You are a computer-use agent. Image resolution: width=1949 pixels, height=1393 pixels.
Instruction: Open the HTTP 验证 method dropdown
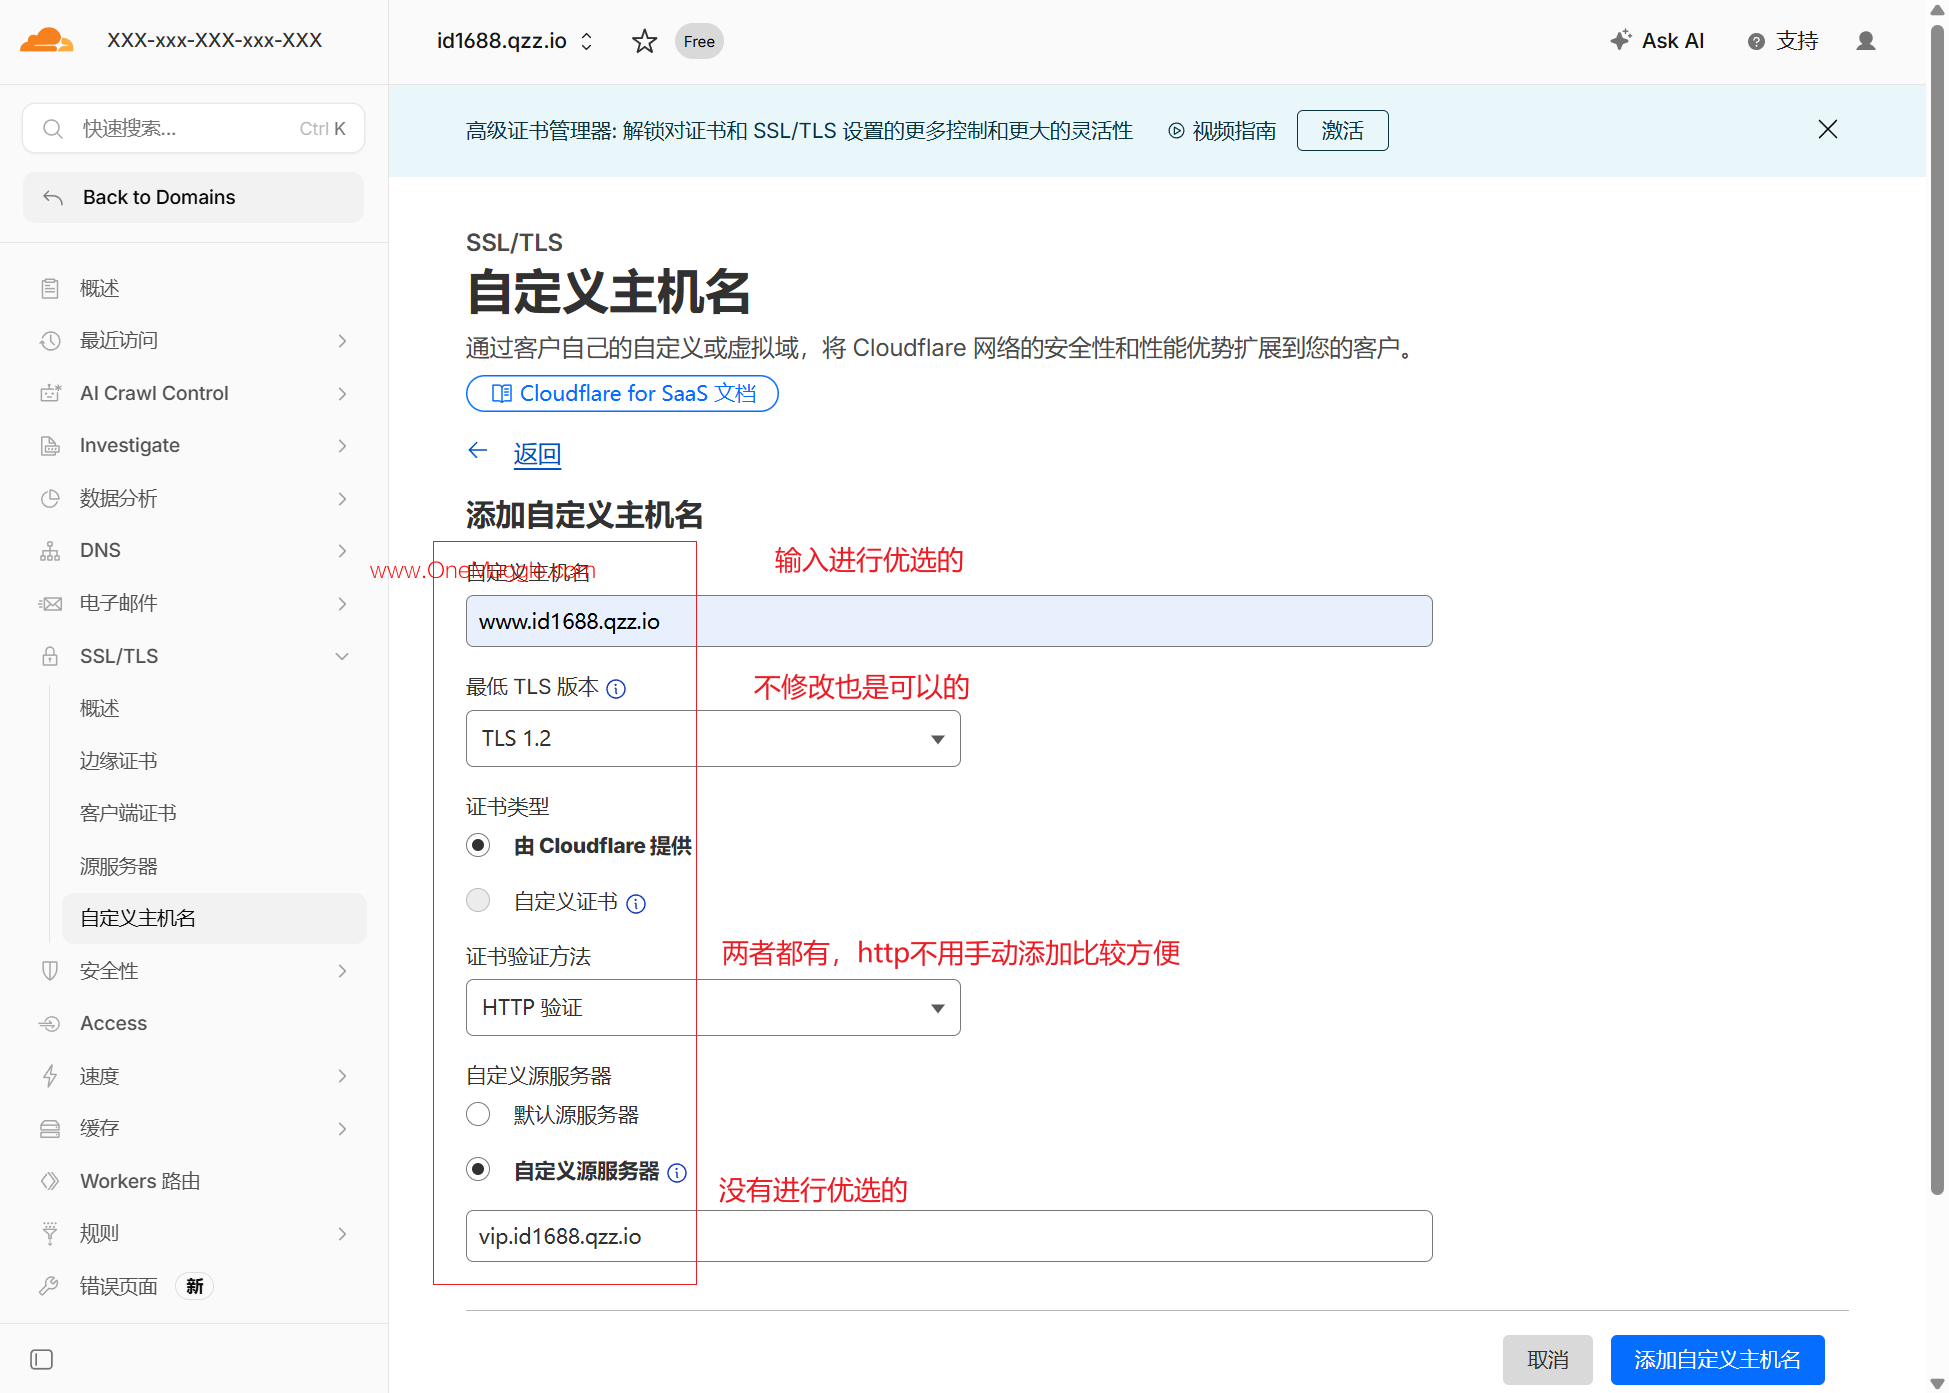point(713,1008)
